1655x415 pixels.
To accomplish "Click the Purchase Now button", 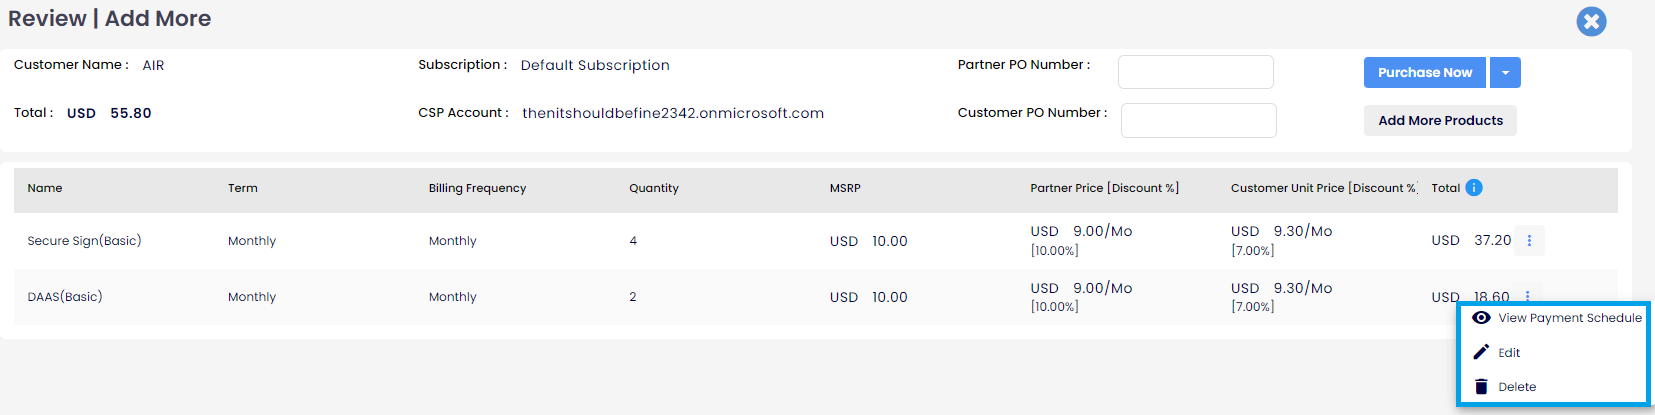I will [x=1425, y=72].
